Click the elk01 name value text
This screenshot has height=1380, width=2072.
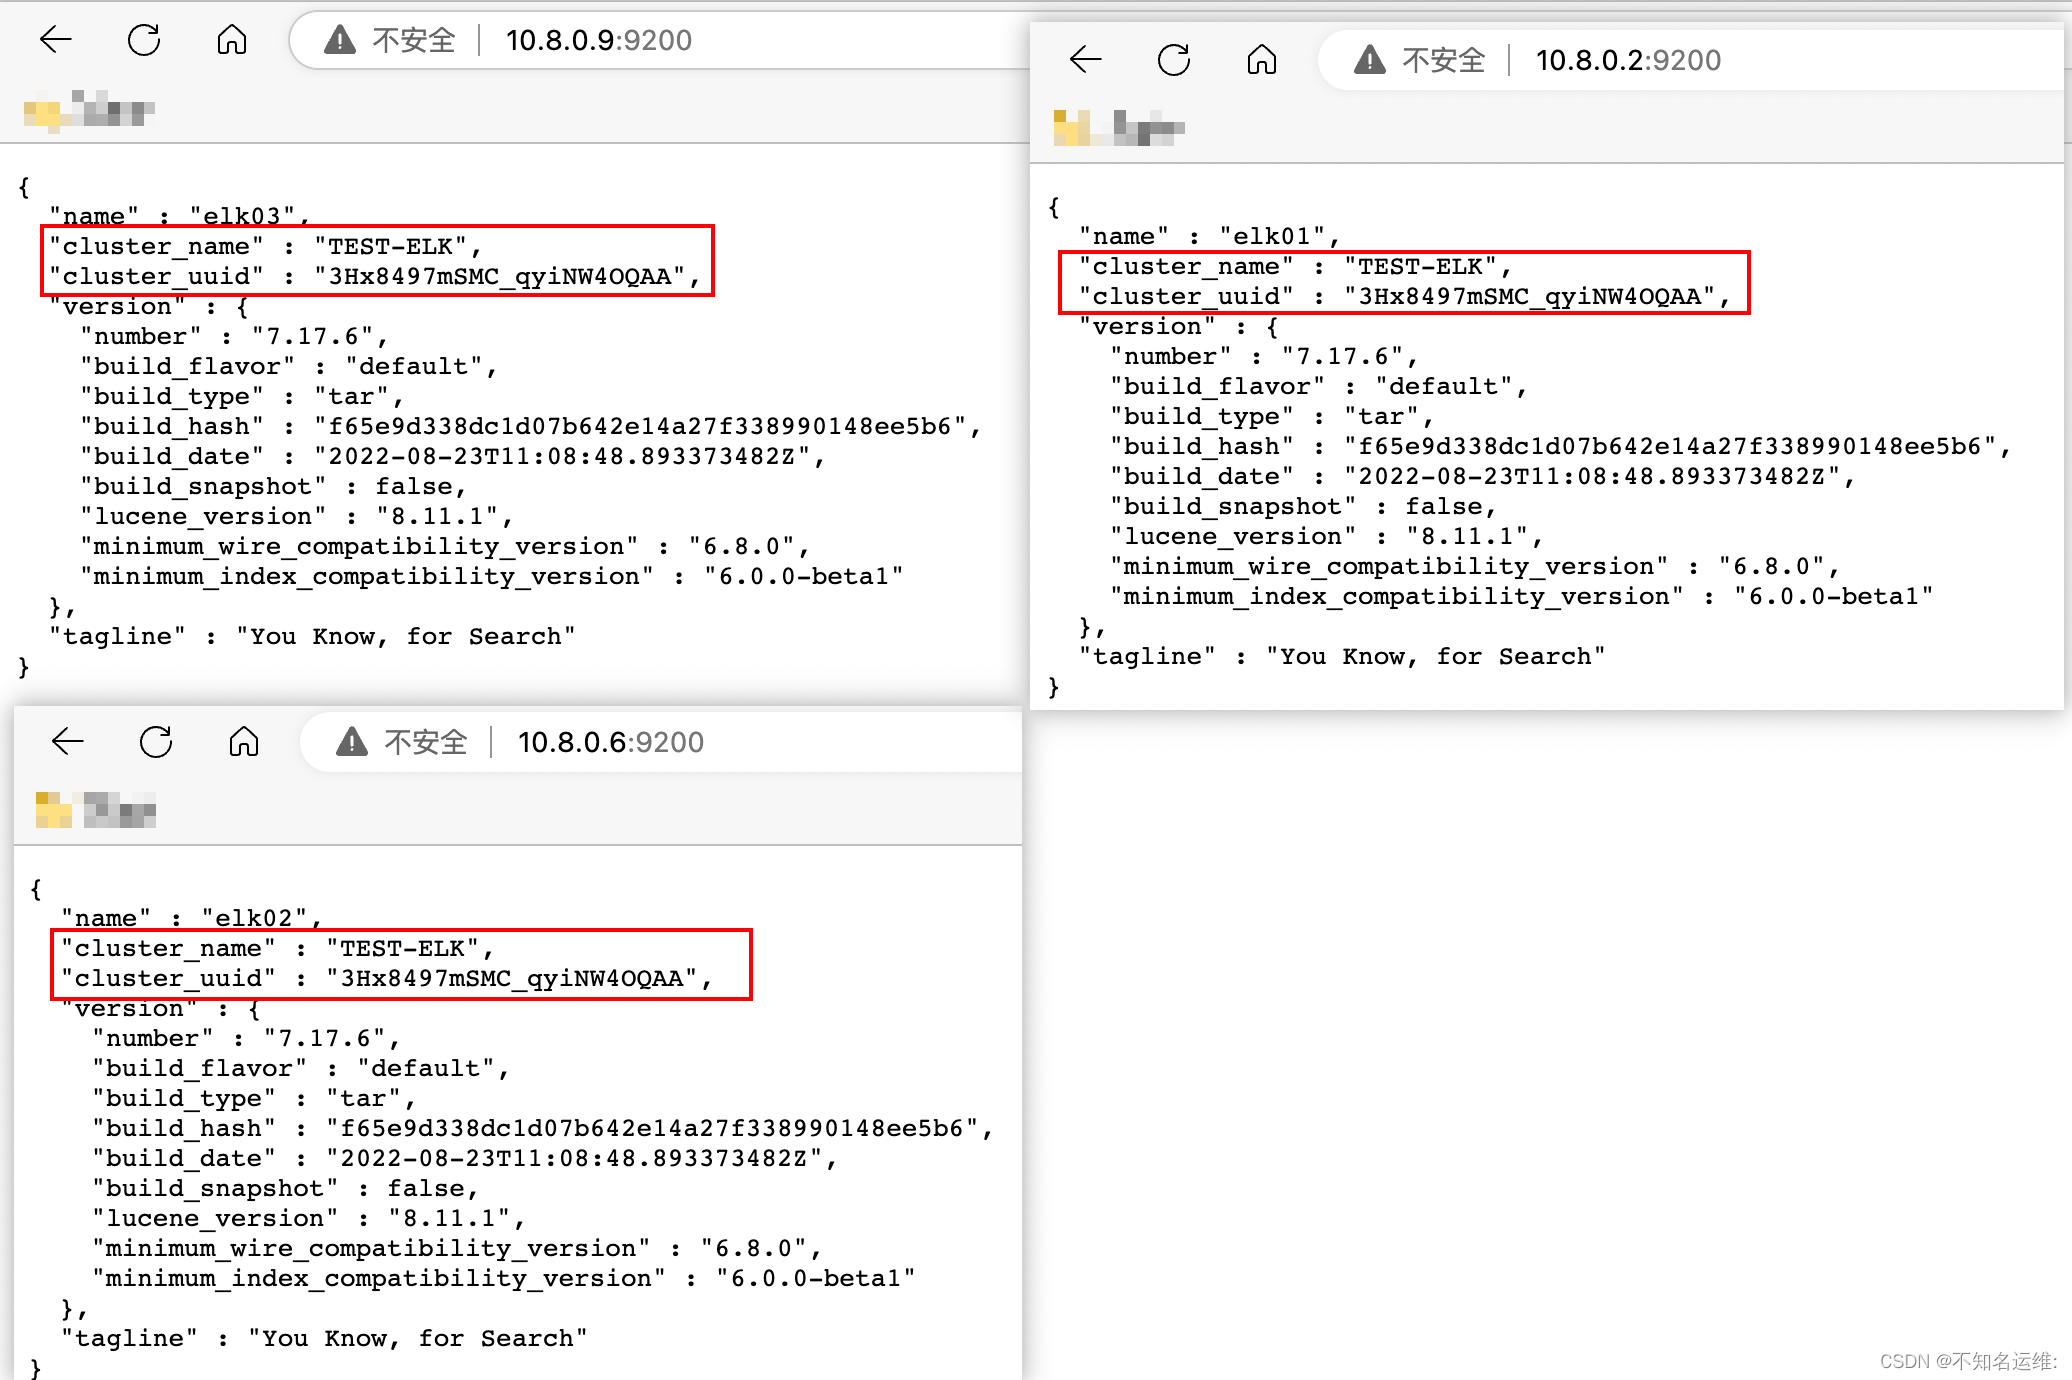tap(1270, 237)
